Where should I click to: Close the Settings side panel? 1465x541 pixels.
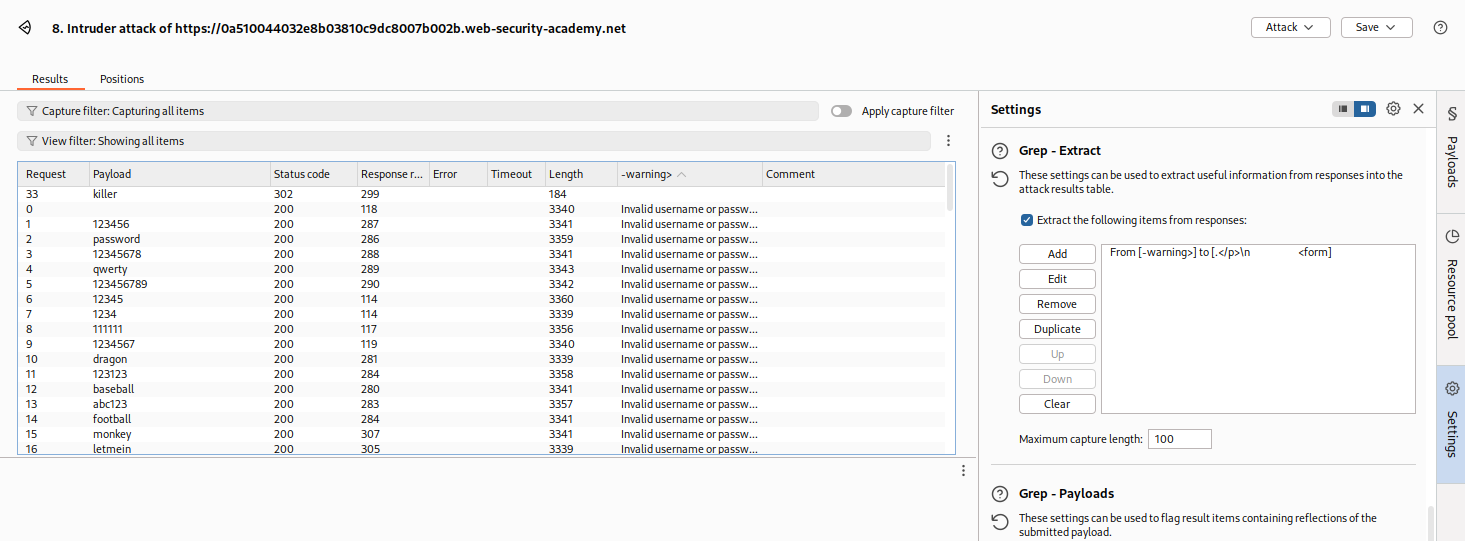coord(1418,109)
